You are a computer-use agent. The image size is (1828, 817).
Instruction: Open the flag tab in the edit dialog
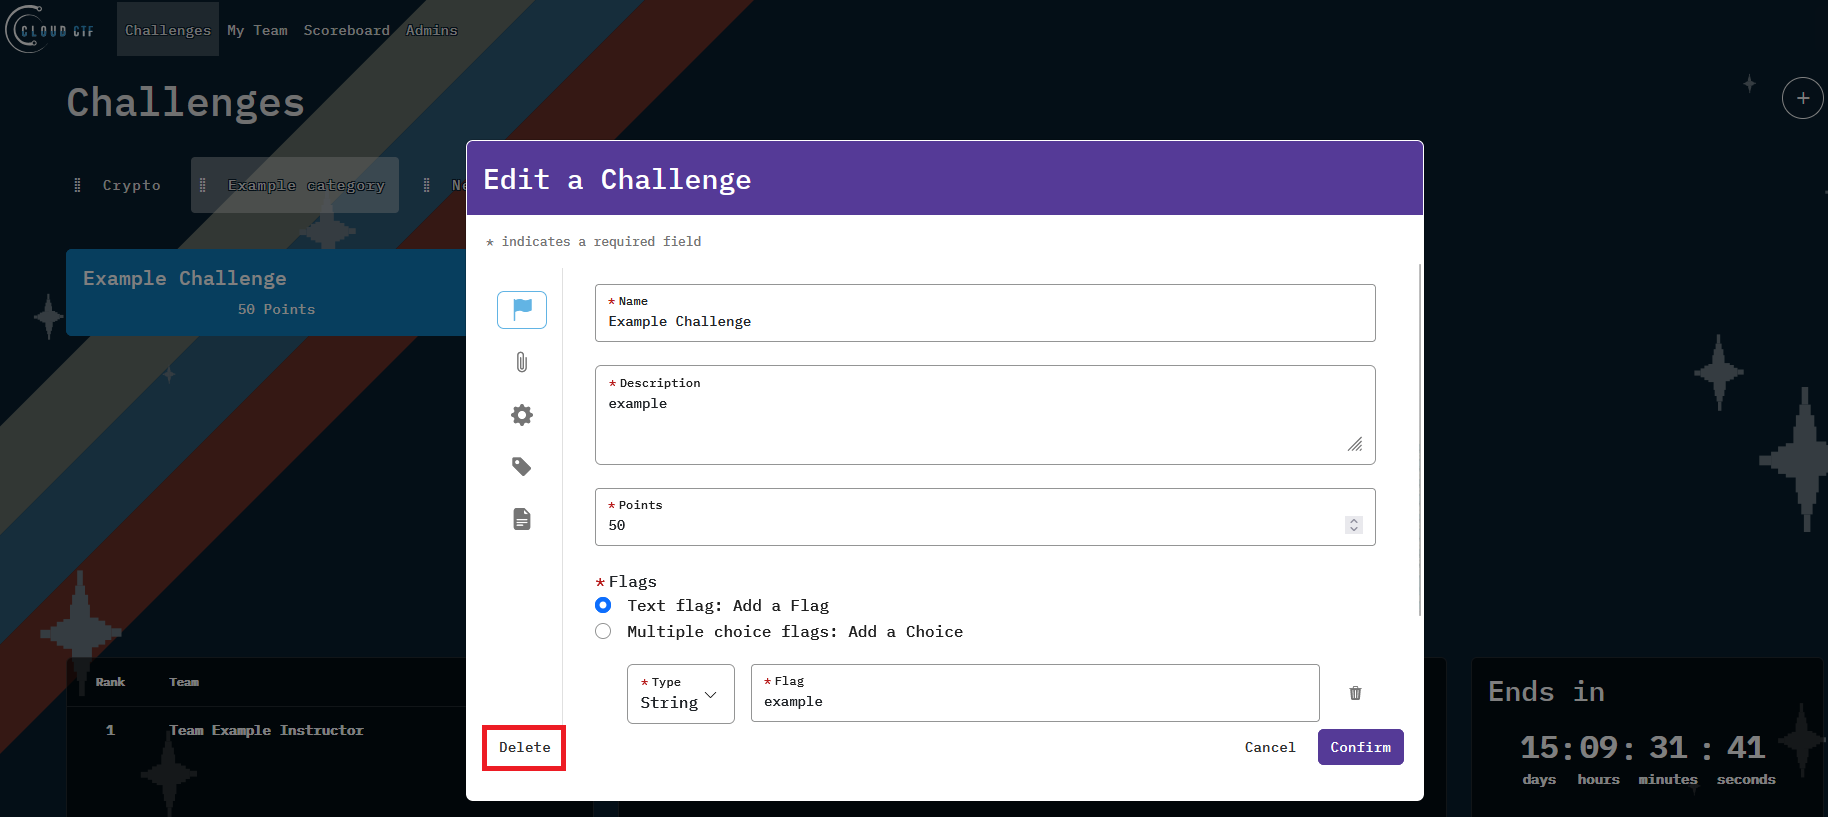[522, 310]
